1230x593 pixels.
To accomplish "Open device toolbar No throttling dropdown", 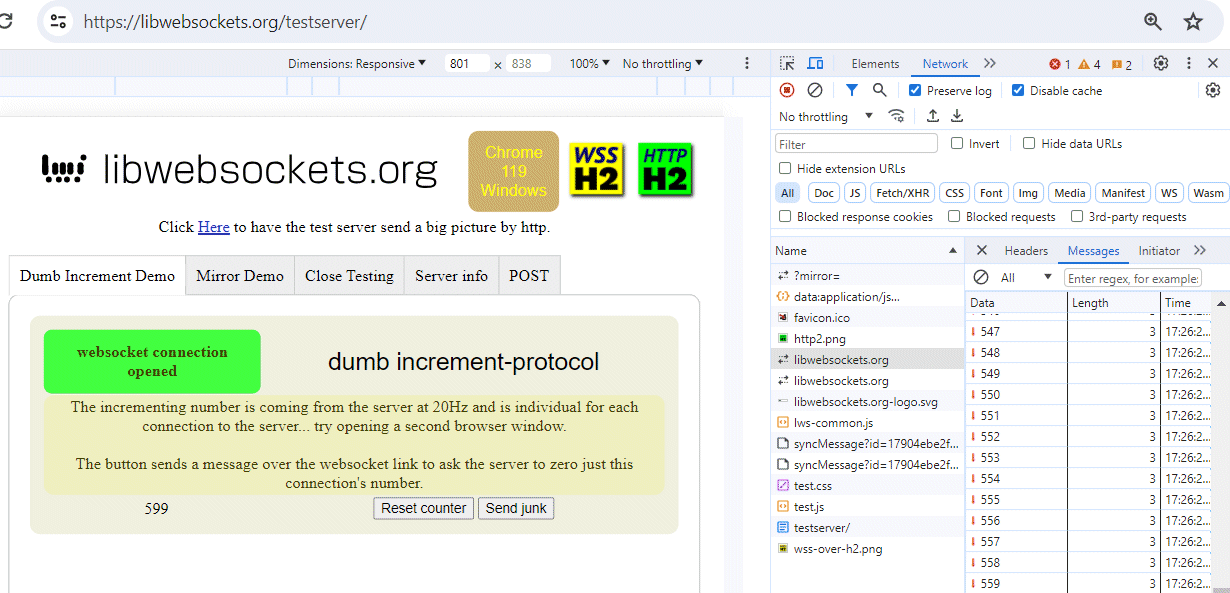I will [663, 64].
